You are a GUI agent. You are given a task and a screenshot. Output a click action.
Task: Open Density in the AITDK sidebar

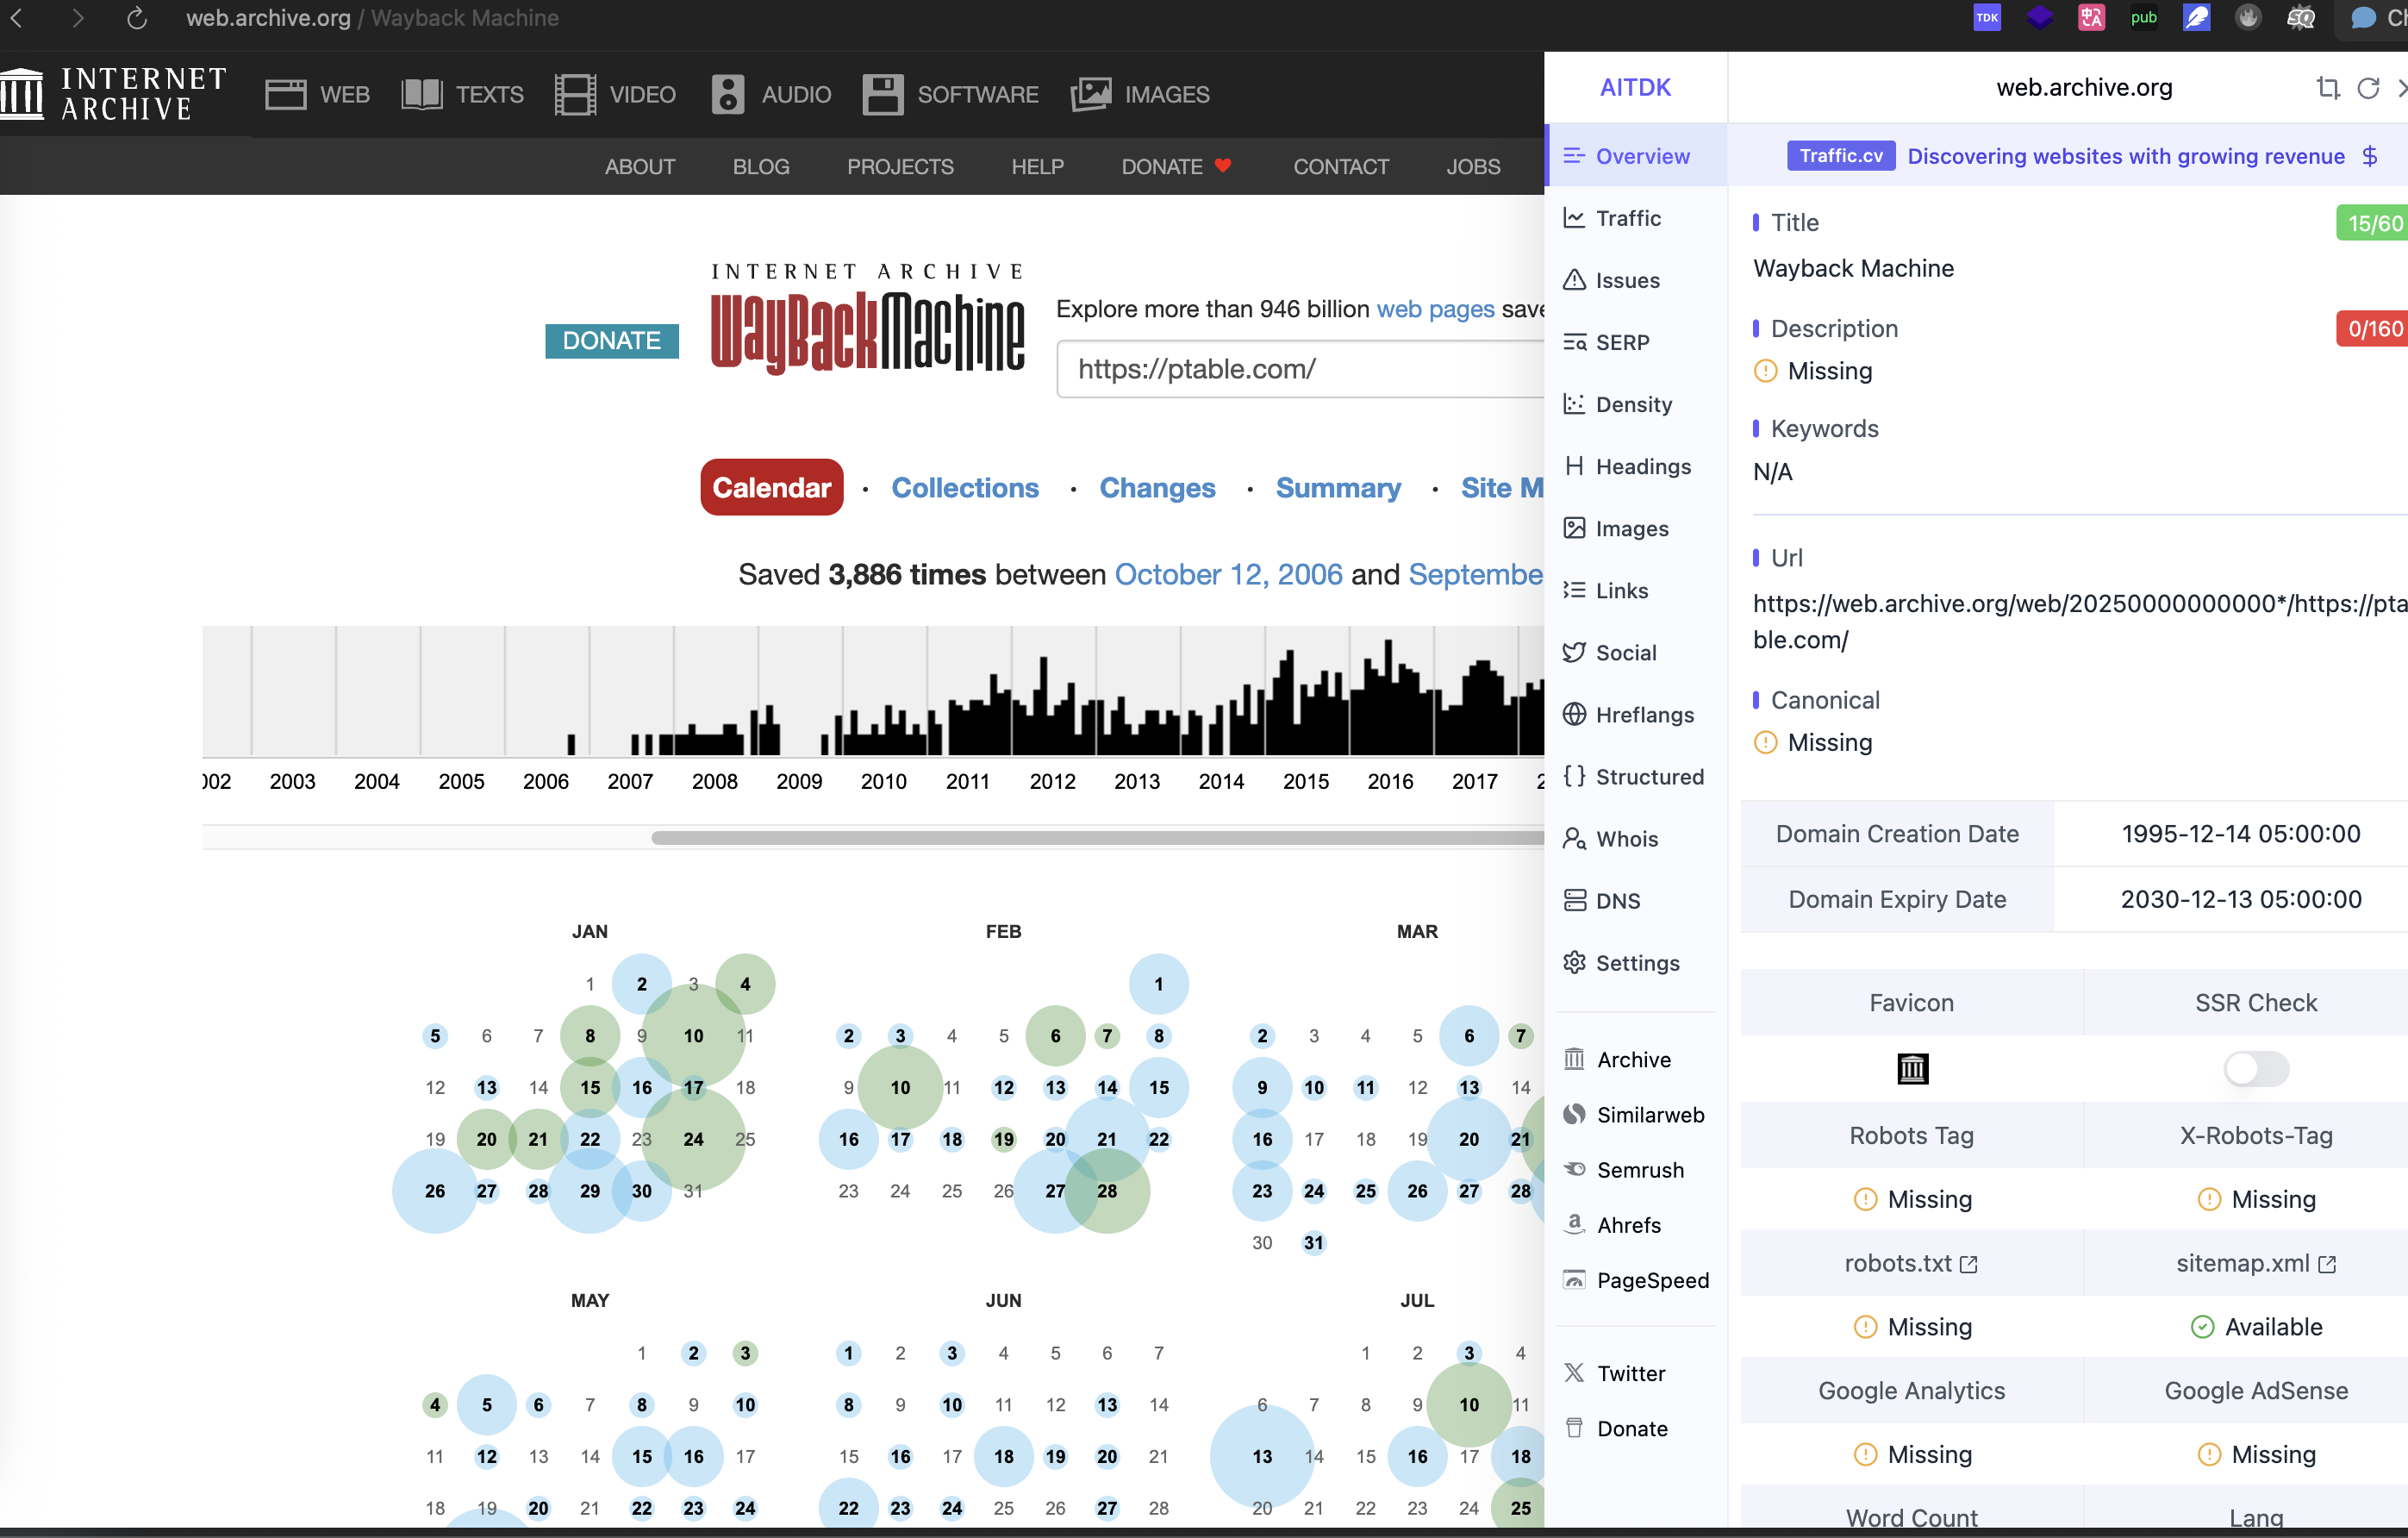(1636, 404)
